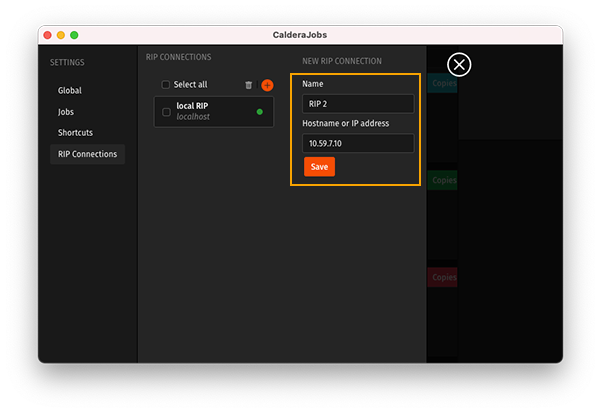
Task: Click the green Copies button in background
Action: [x=443, y=180]
